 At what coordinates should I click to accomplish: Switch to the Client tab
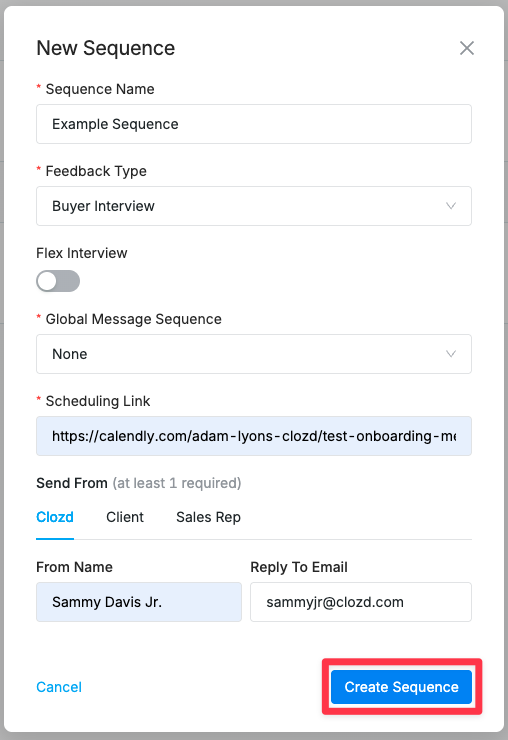(x=125, y=517)
